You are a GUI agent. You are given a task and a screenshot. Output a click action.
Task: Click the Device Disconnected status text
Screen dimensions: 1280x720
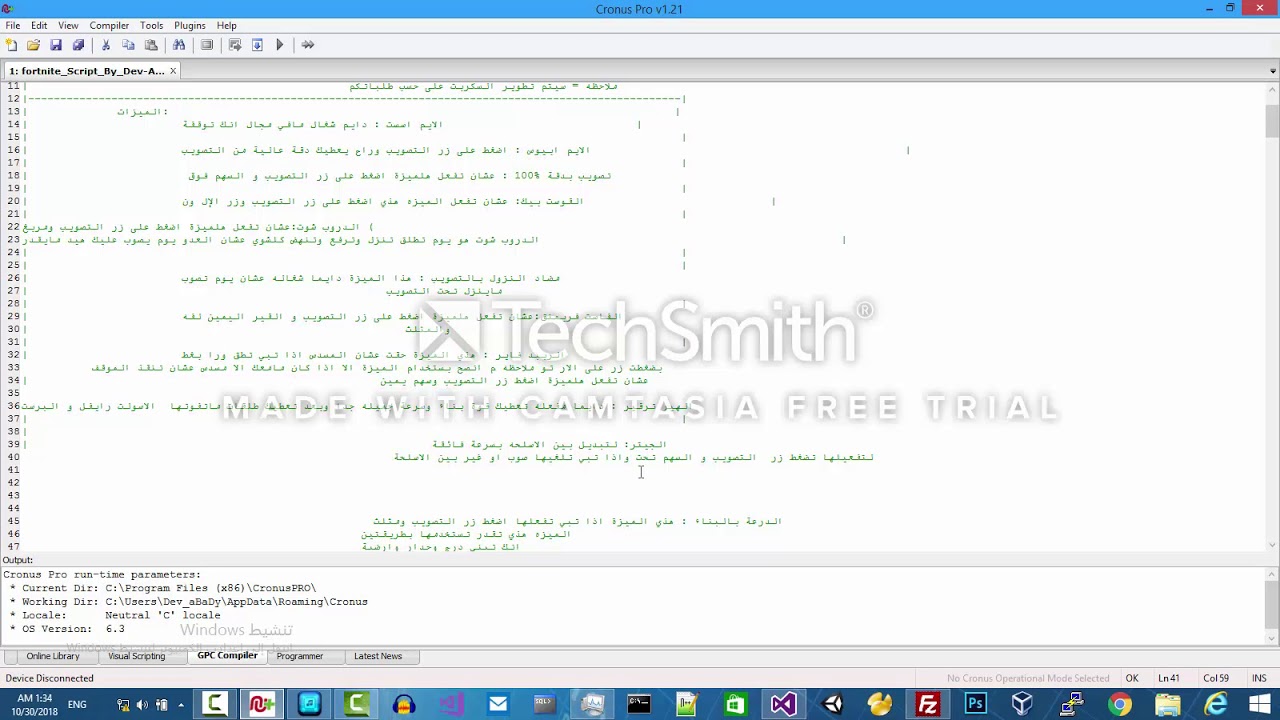click(49, 678)
